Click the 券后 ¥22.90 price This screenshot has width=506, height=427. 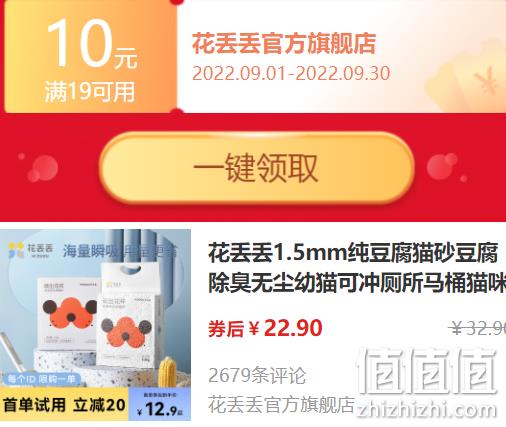[265, 328]
